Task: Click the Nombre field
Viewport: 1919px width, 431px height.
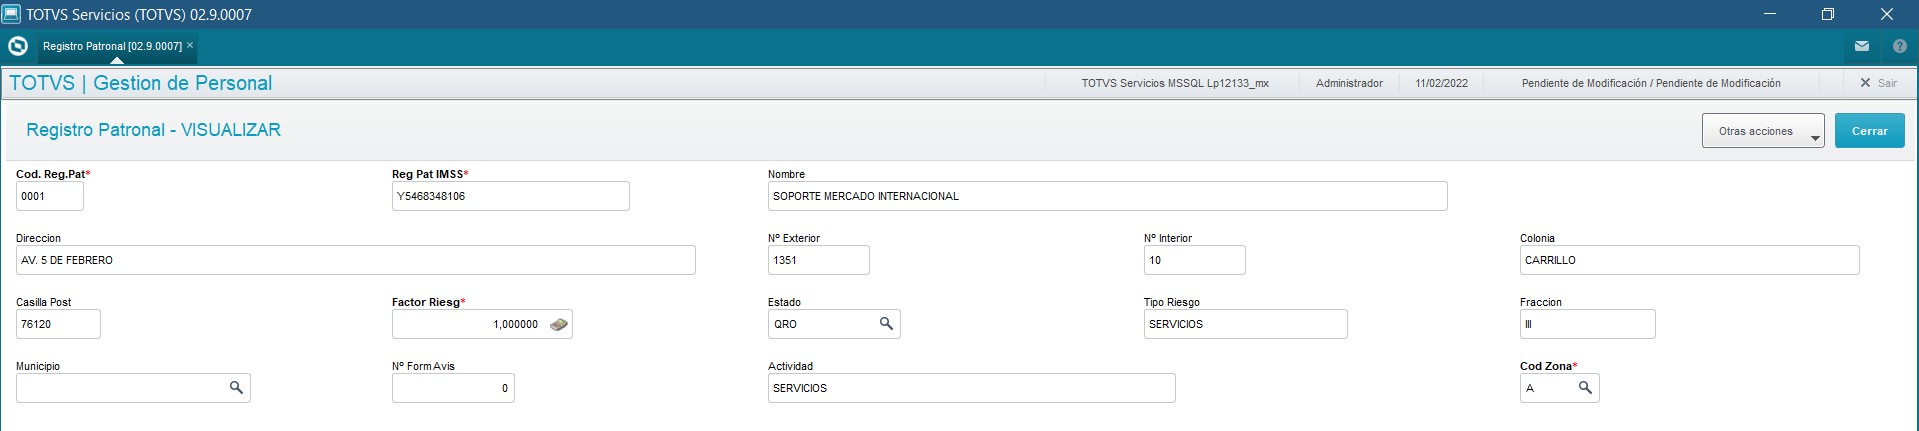Action: (1108, 196)
